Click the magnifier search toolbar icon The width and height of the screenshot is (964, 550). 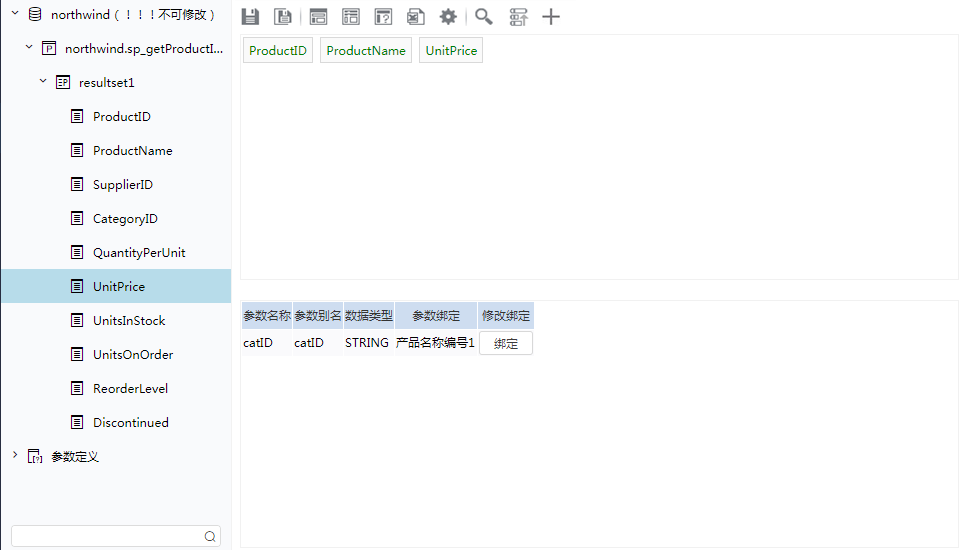click(x=484, y=17)
